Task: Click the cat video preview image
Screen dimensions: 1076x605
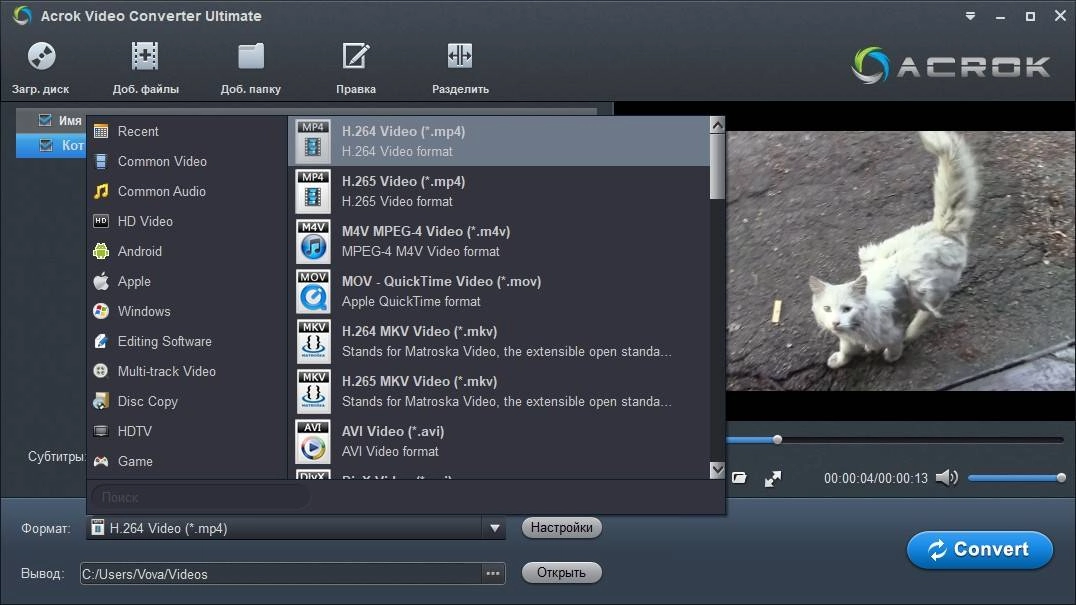Action: (901, 261)
